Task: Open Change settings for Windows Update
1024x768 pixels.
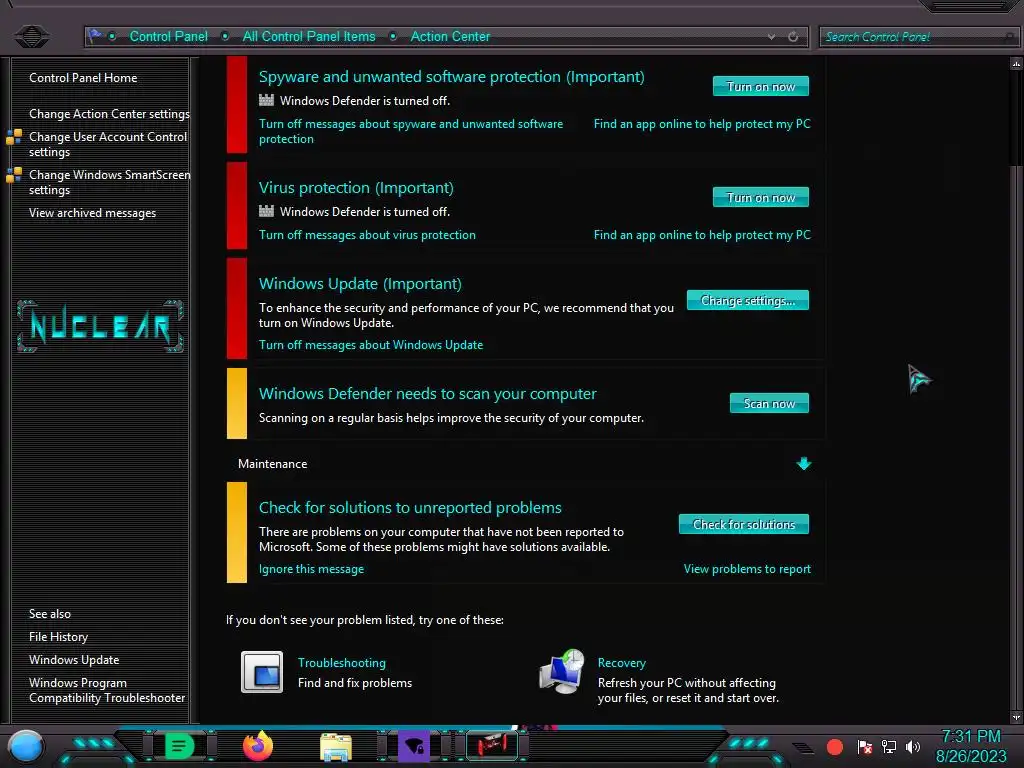Action: click(x=748, y=300)
